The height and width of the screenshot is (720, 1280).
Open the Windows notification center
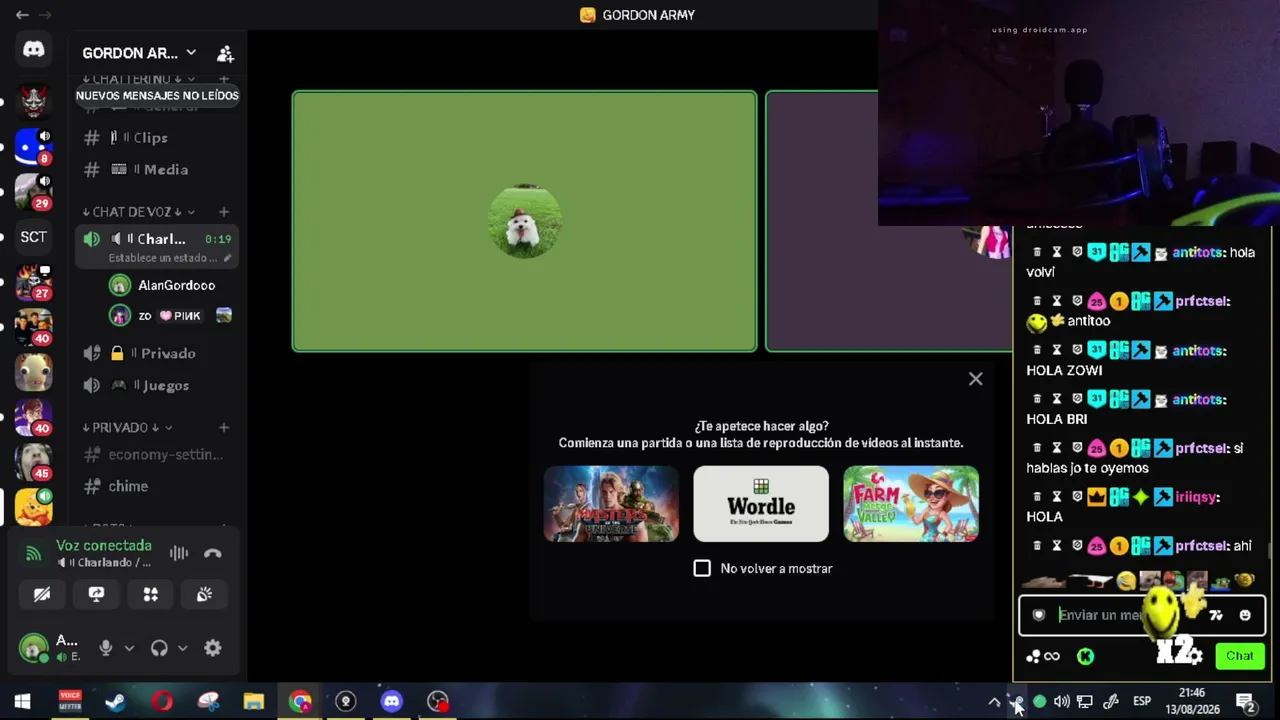point(1246,702)
